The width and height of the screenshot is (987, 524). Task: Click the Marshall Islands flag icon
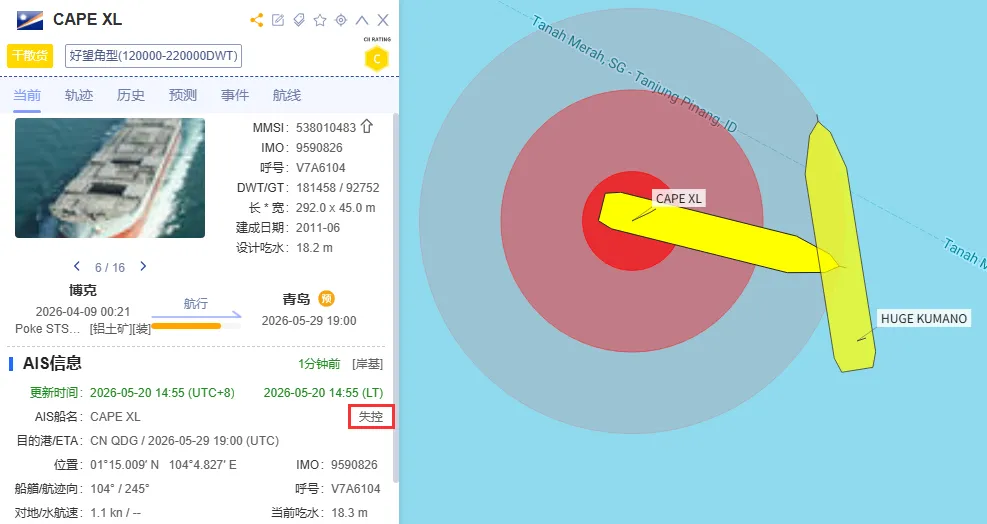[x=30, y=20]
